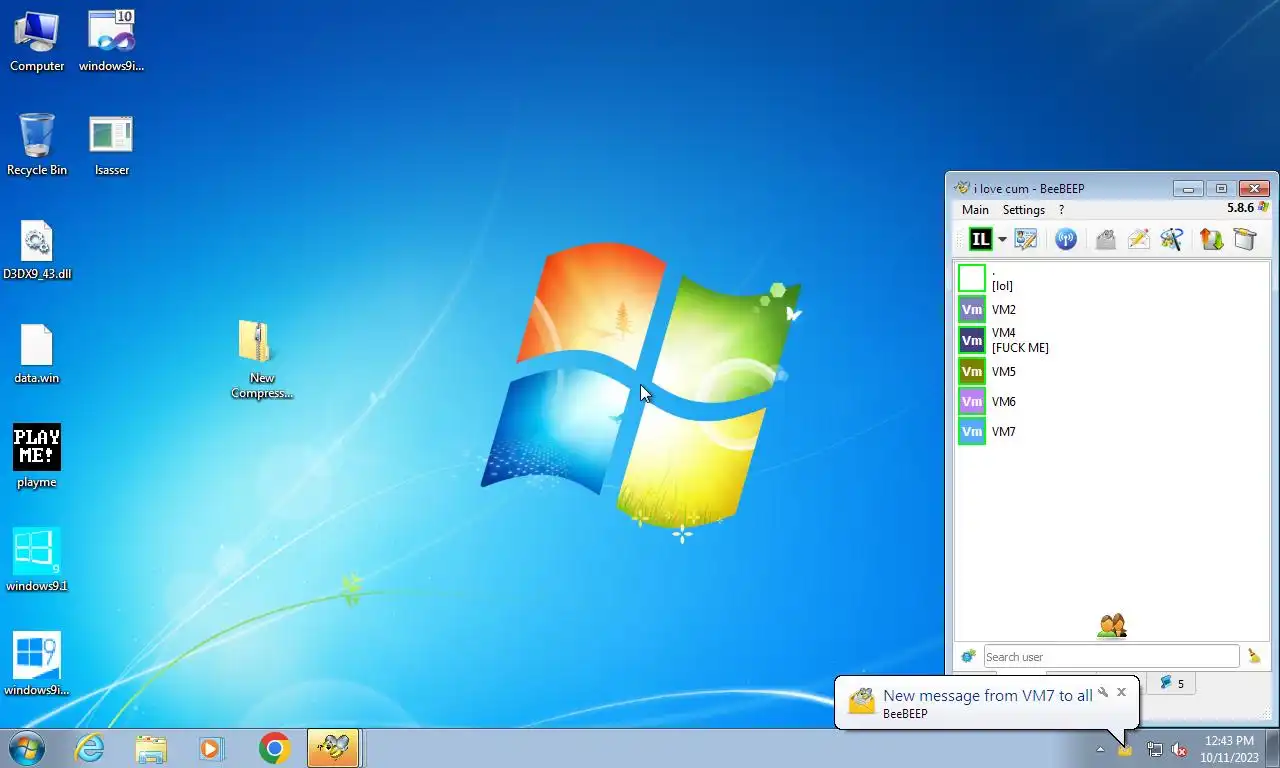Click the 5.8.6 version label
Image resolution: width=1280 pixels, height=768 pixels.
pos(1240,208)
